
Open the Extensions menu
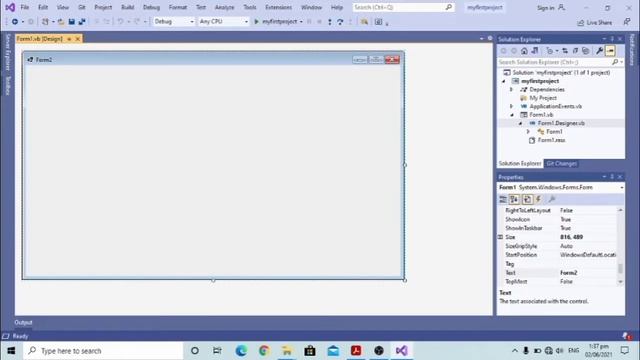(278, 7)
